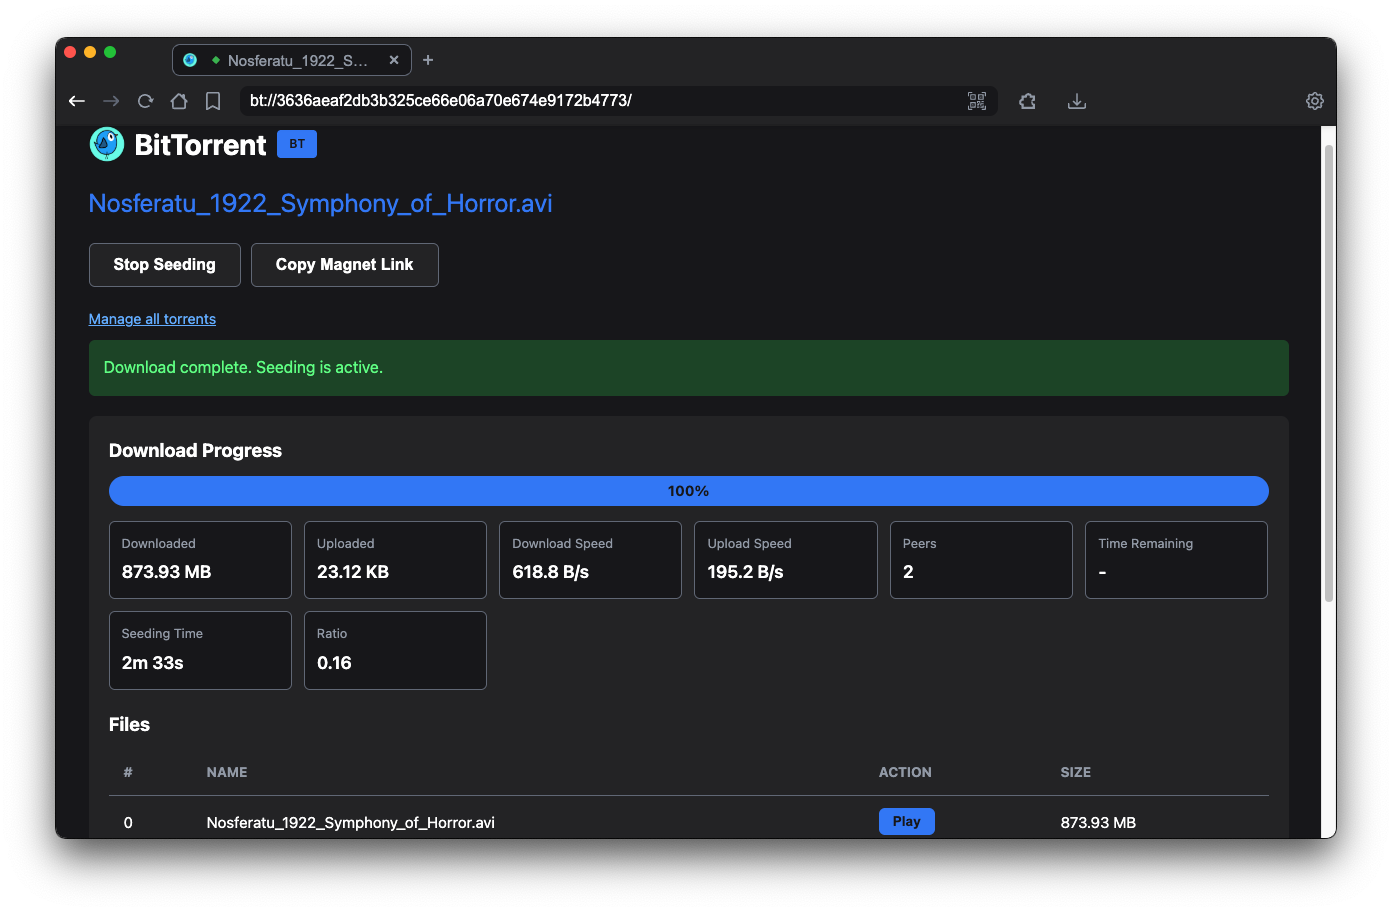Go back using the back arrow

click(x=77, y=101)
